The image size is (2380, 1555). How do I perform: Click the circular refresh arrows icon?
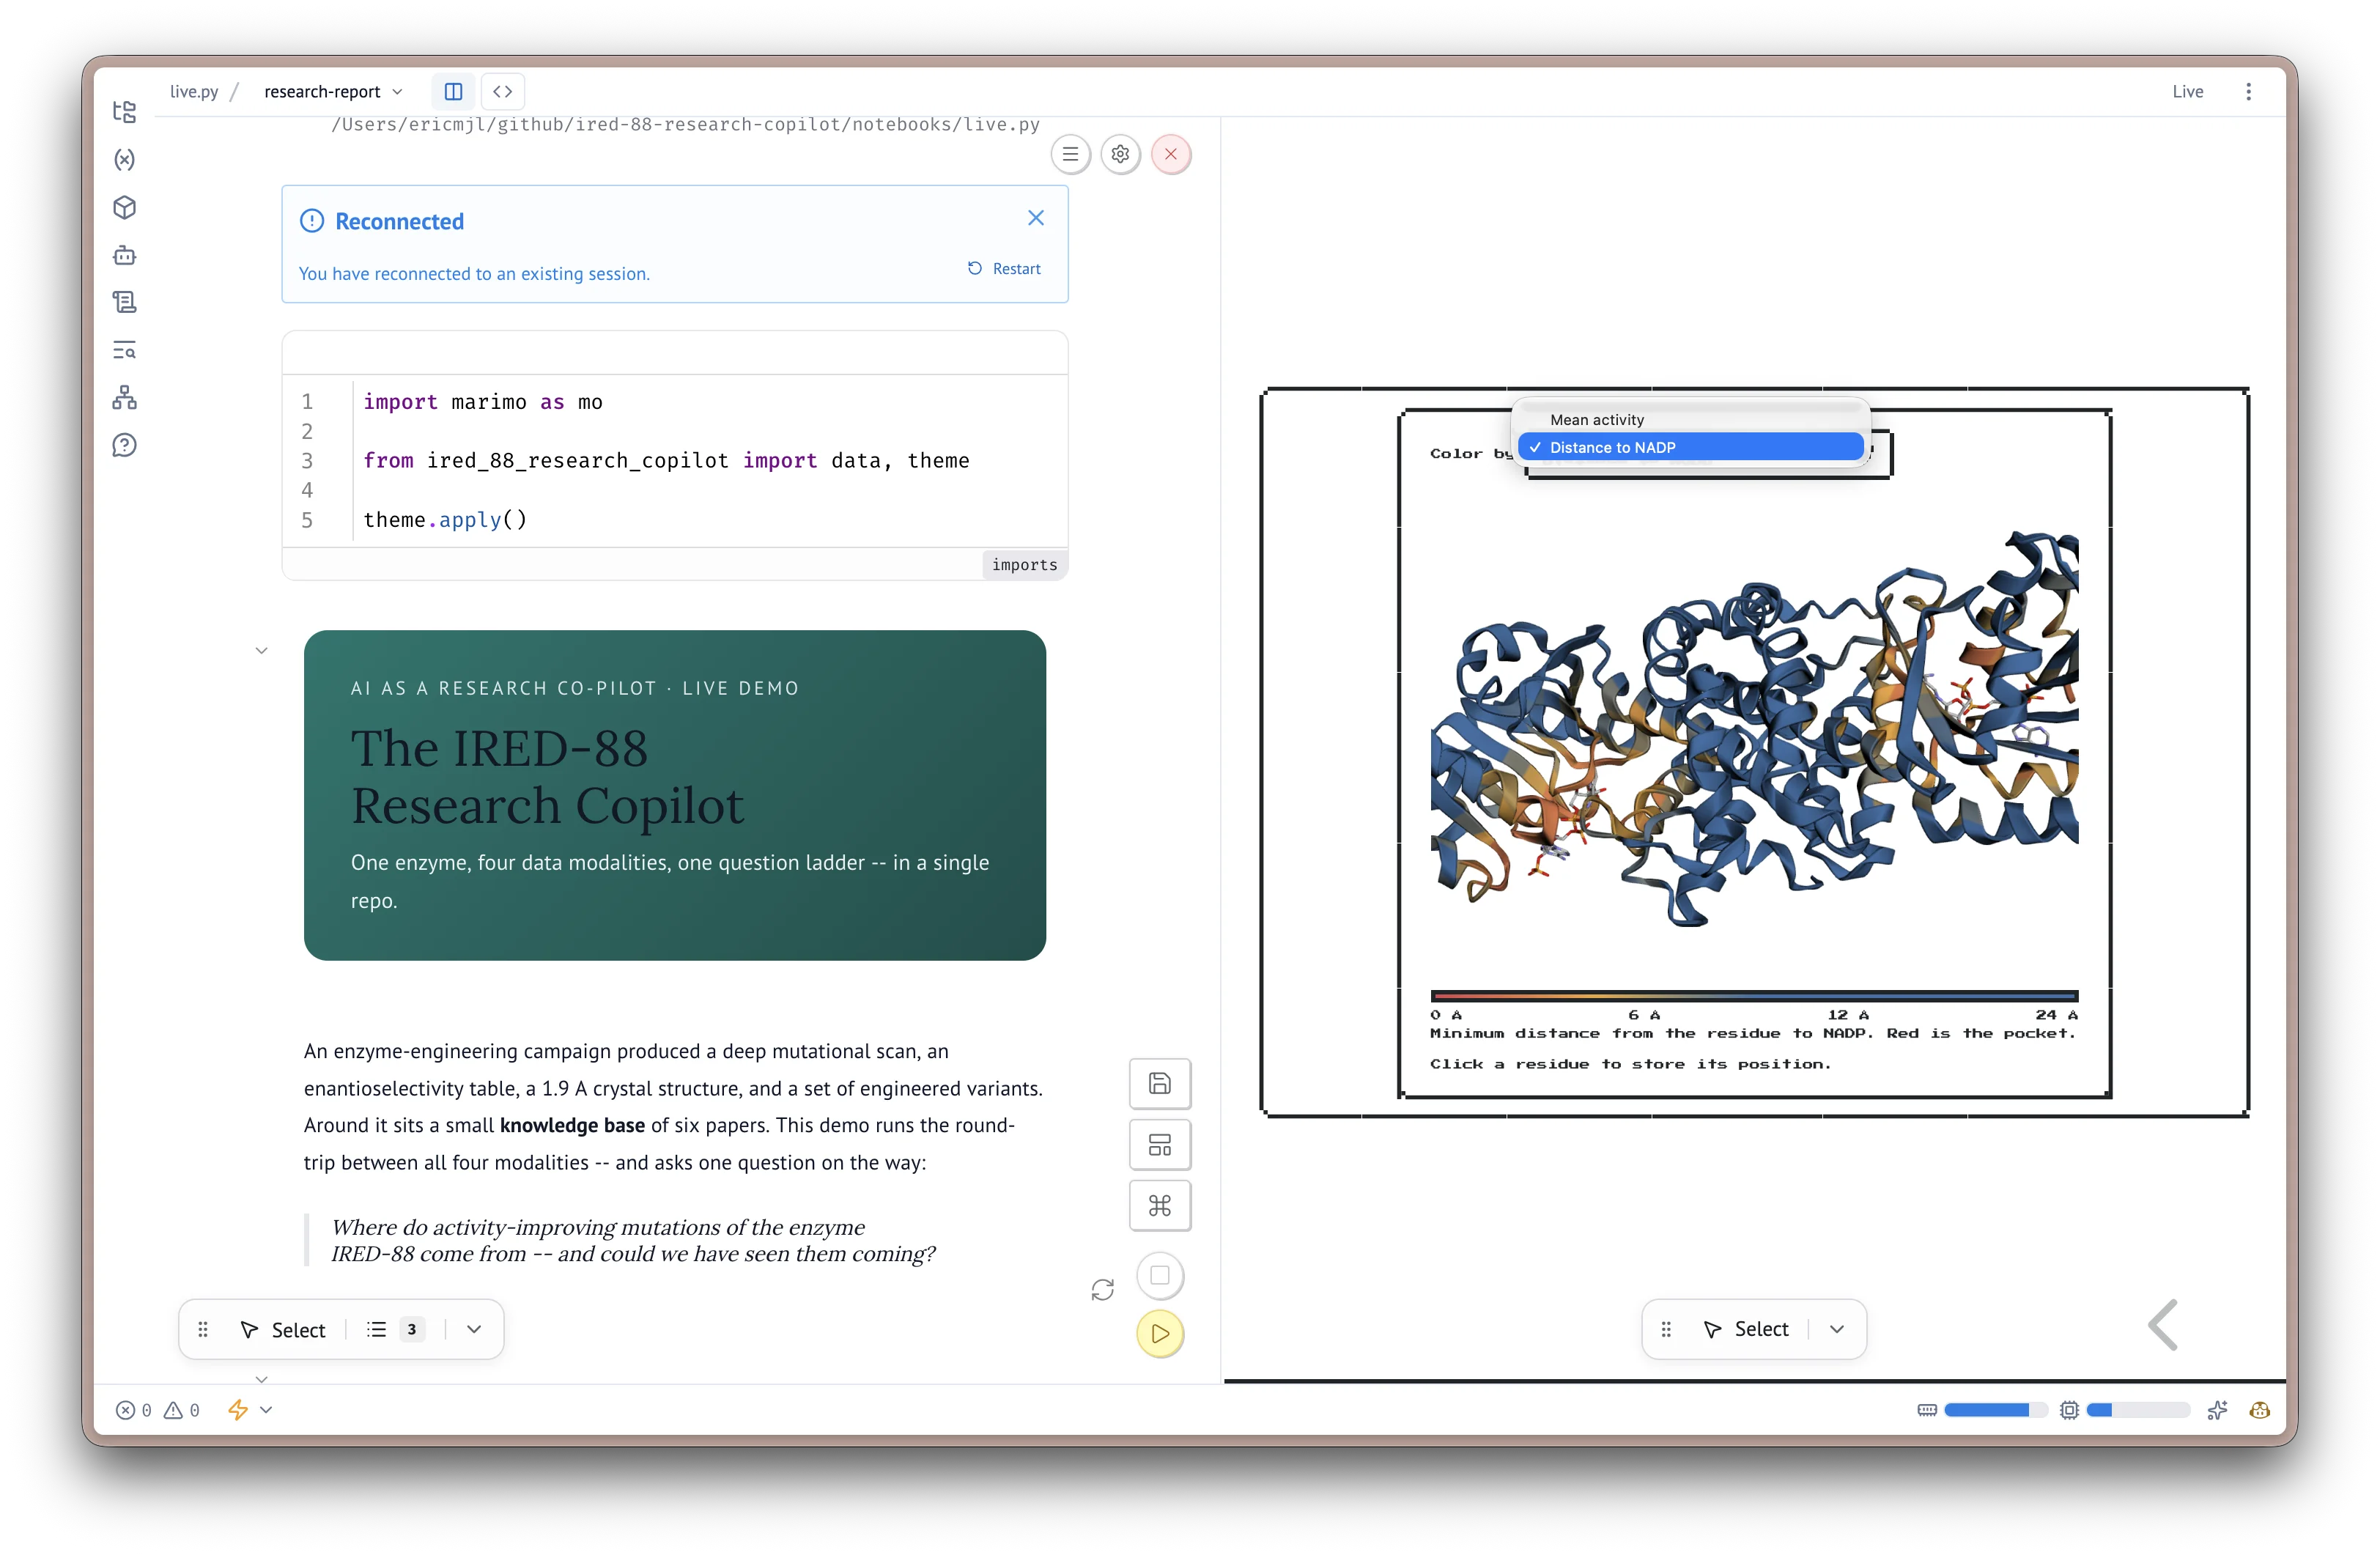point(1102,1290)
